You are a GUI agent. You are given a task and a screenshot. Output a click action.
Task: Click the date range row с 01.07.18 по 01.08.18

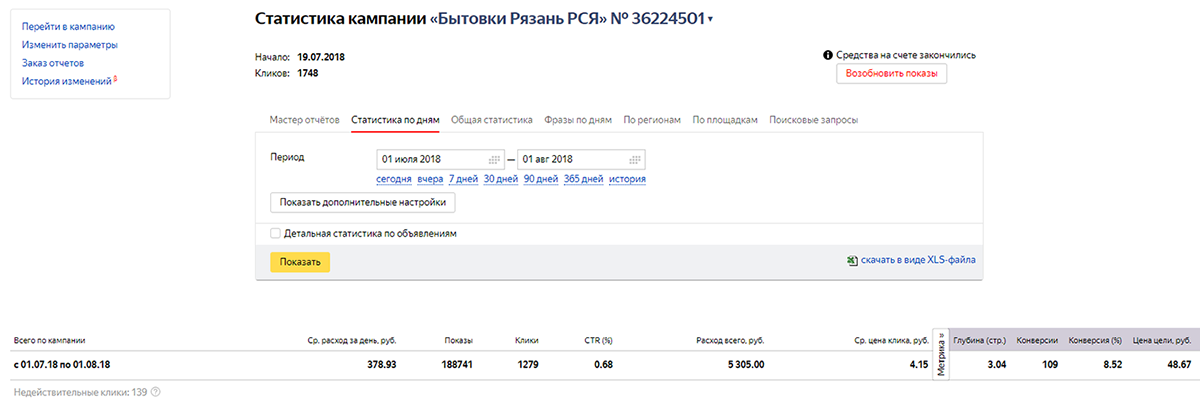point(62,364)
